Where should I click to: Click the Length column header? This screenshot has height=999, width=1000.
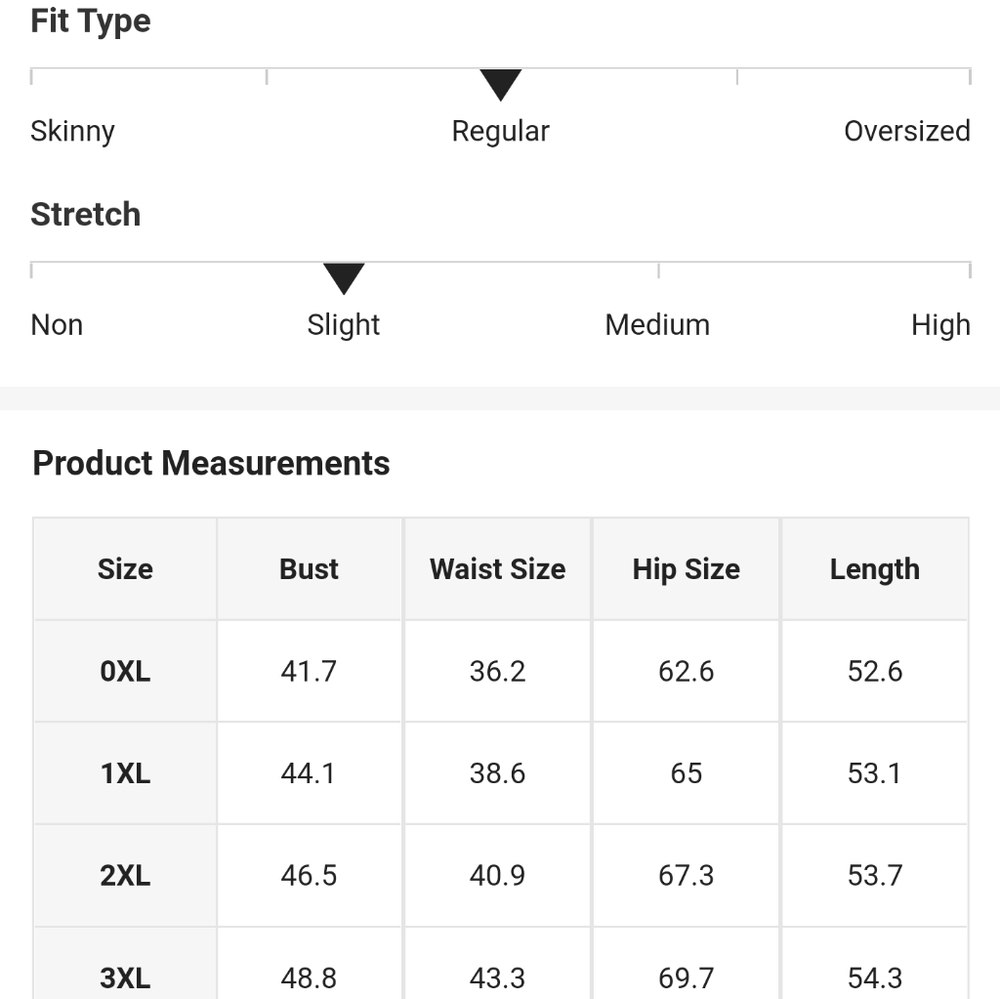pos(875,569)
